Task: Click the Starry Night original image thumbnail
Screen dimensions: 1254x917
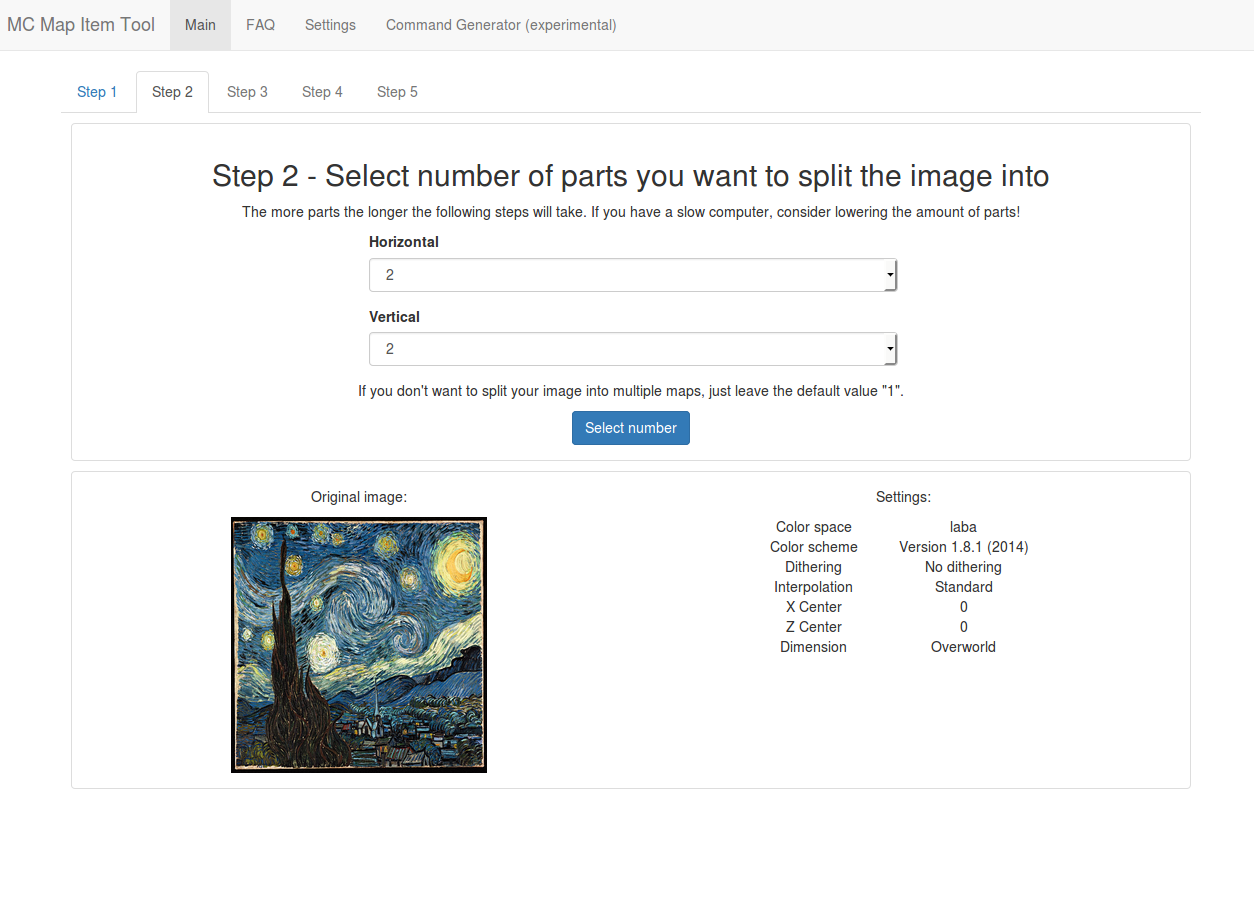Action: (x=359, y=645)
